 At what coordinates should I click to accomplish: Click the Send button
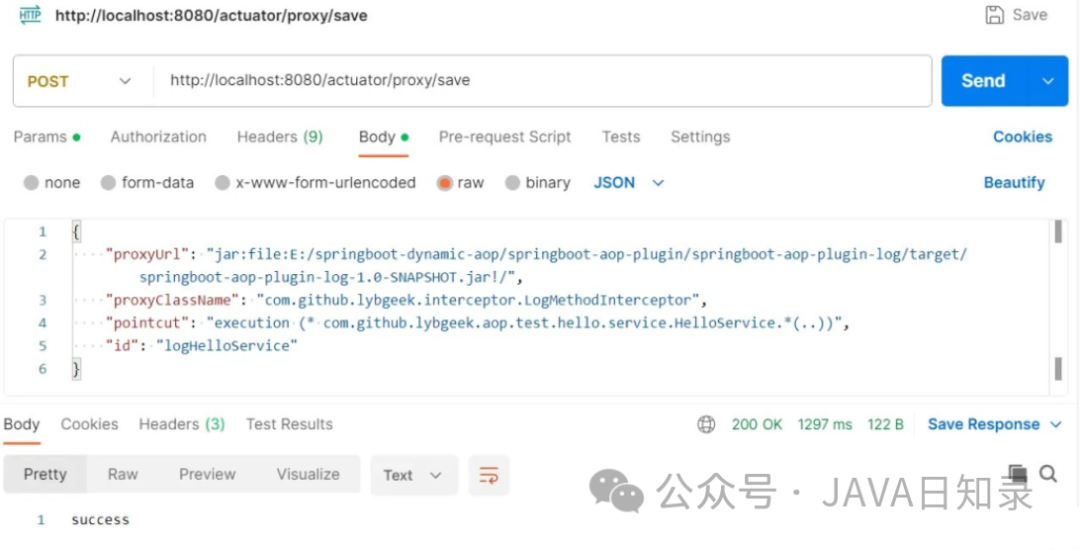pos(984,81)
